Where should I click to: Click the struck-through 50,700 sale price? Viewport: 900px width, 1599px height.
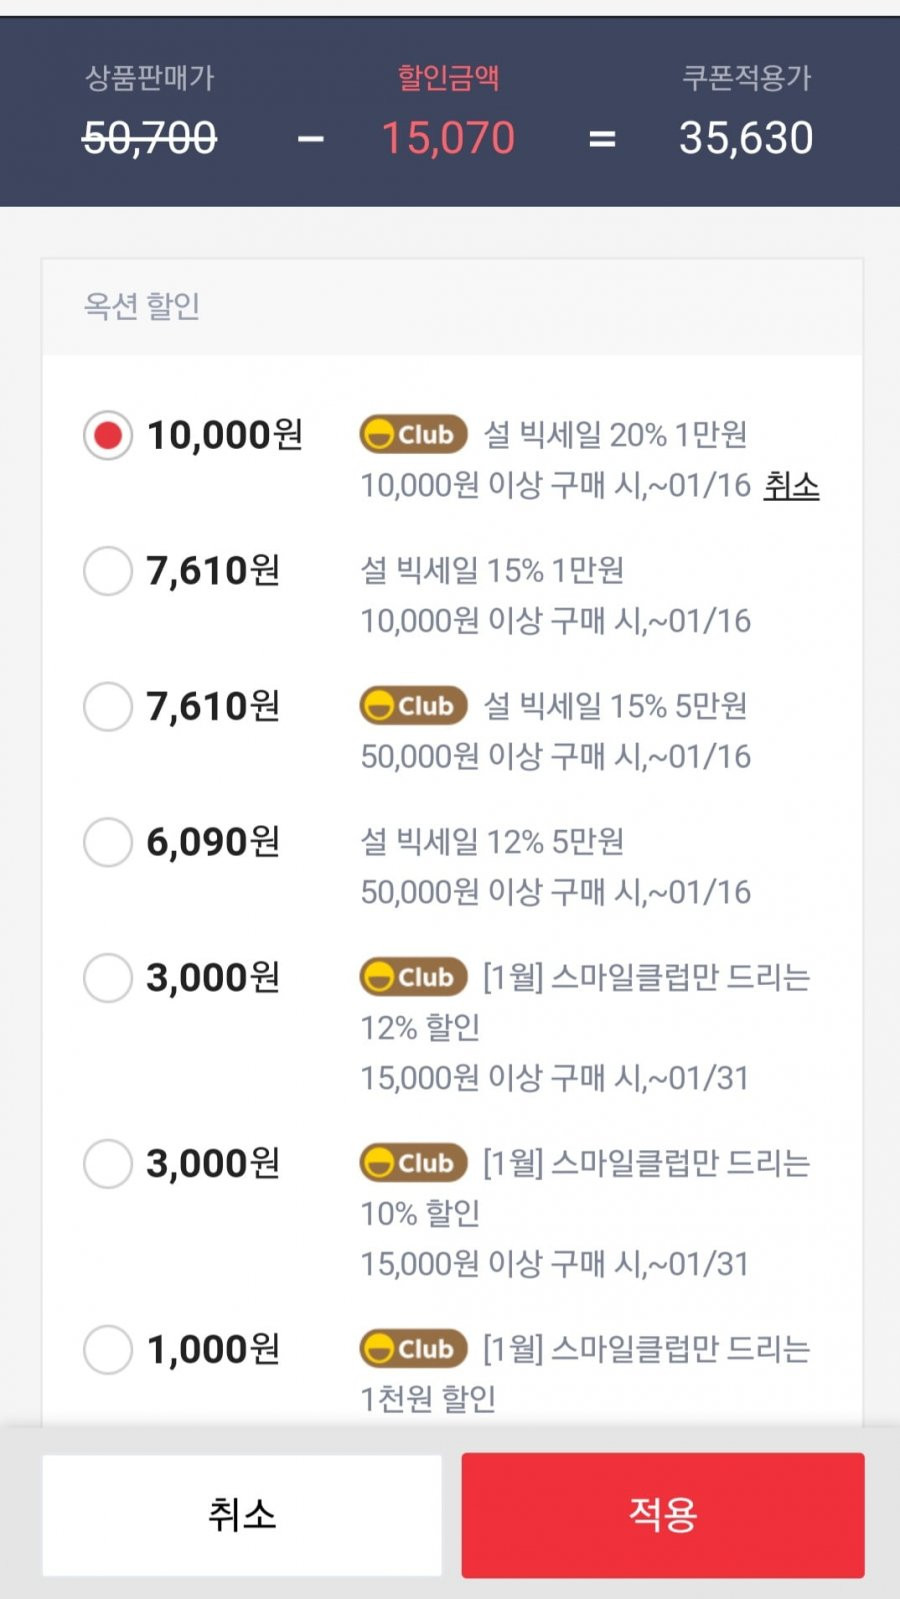point(149,138)
